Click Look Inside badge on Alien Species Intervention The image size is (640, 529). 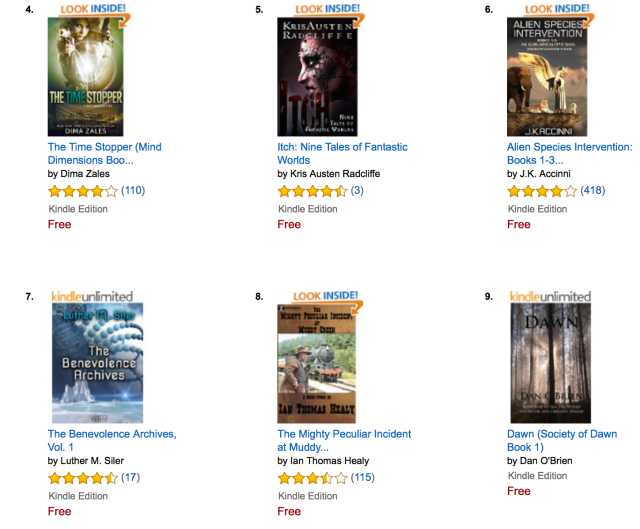pyautogui.click(x=558, y=10)
